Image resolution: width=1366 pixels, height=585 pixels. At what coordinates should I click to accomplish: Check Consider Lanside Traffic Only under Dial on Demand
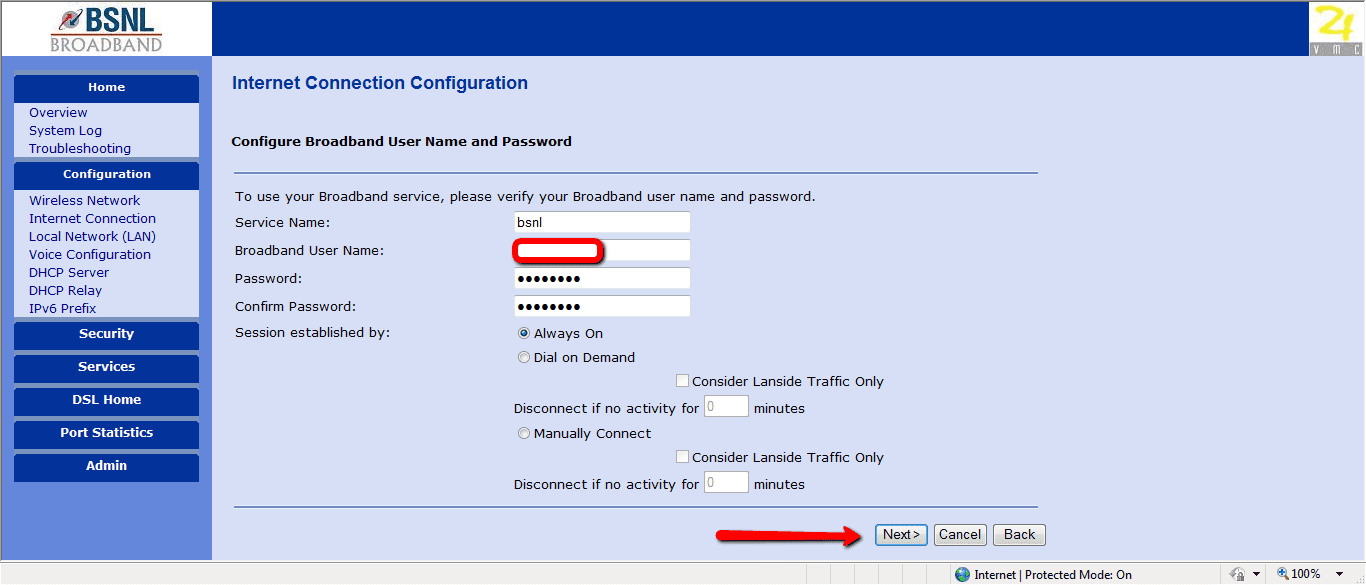point(682,381)
